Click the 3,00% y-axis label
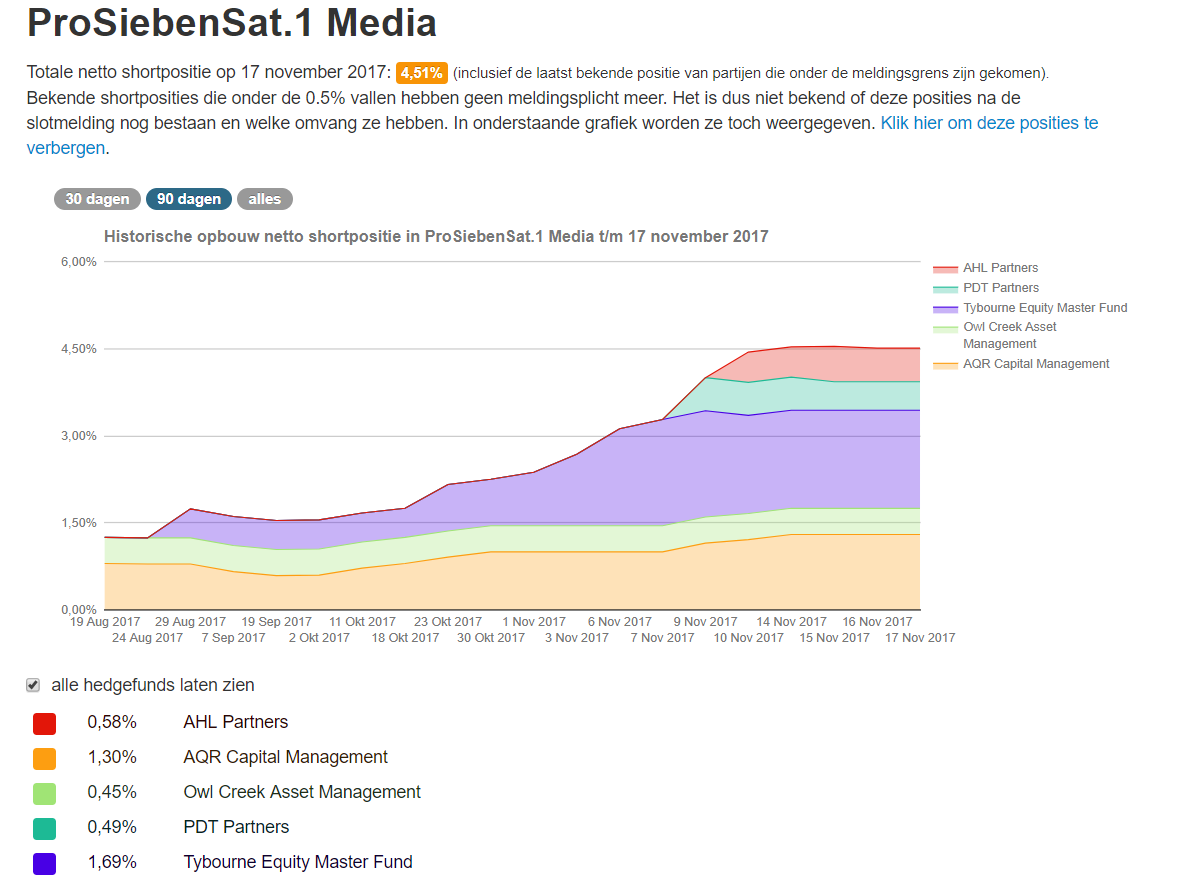The width and height of the screenshot is (1200, 894). [77, 436]
